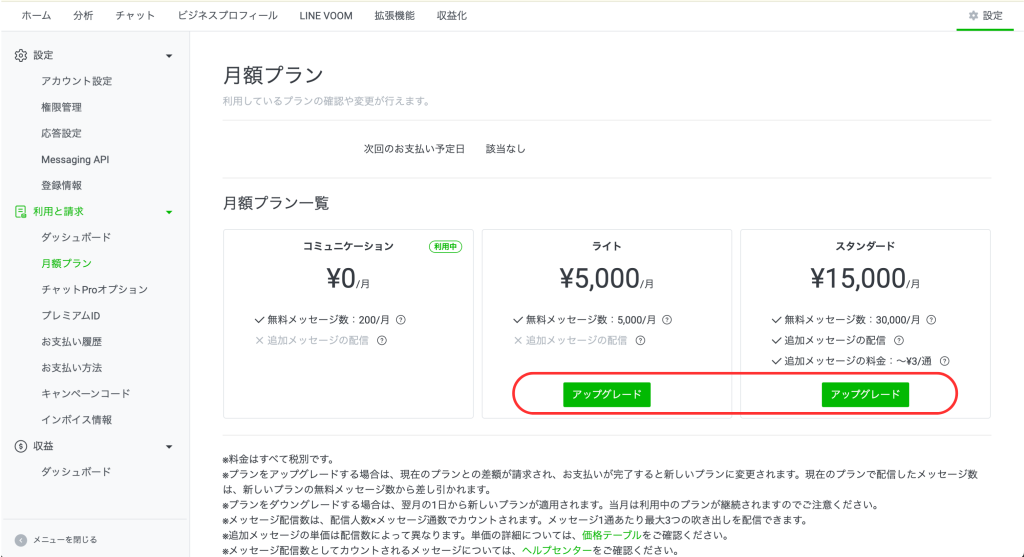
Task: Collapse the 利用と請求 section arrow
Action: coord(169,212)
